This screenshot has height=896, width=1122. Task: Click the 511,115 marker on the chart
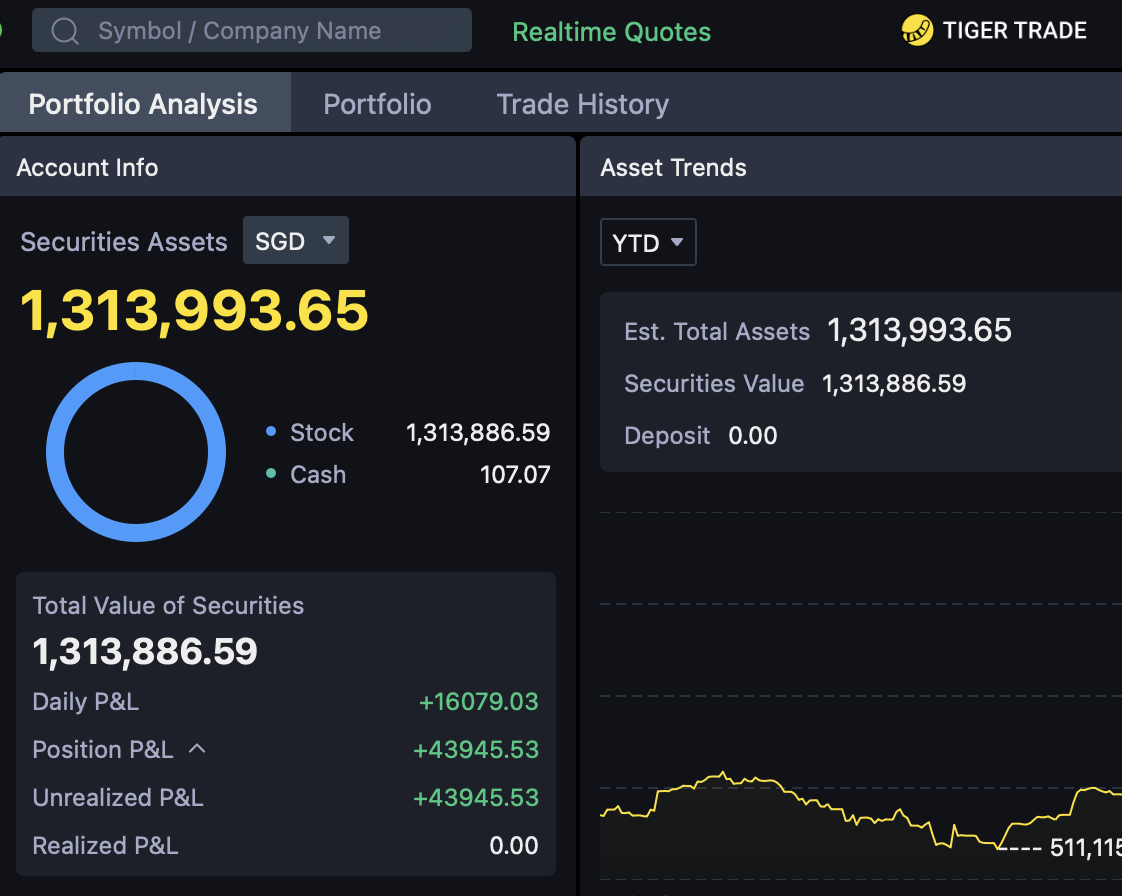click(x=1085, y=847)
